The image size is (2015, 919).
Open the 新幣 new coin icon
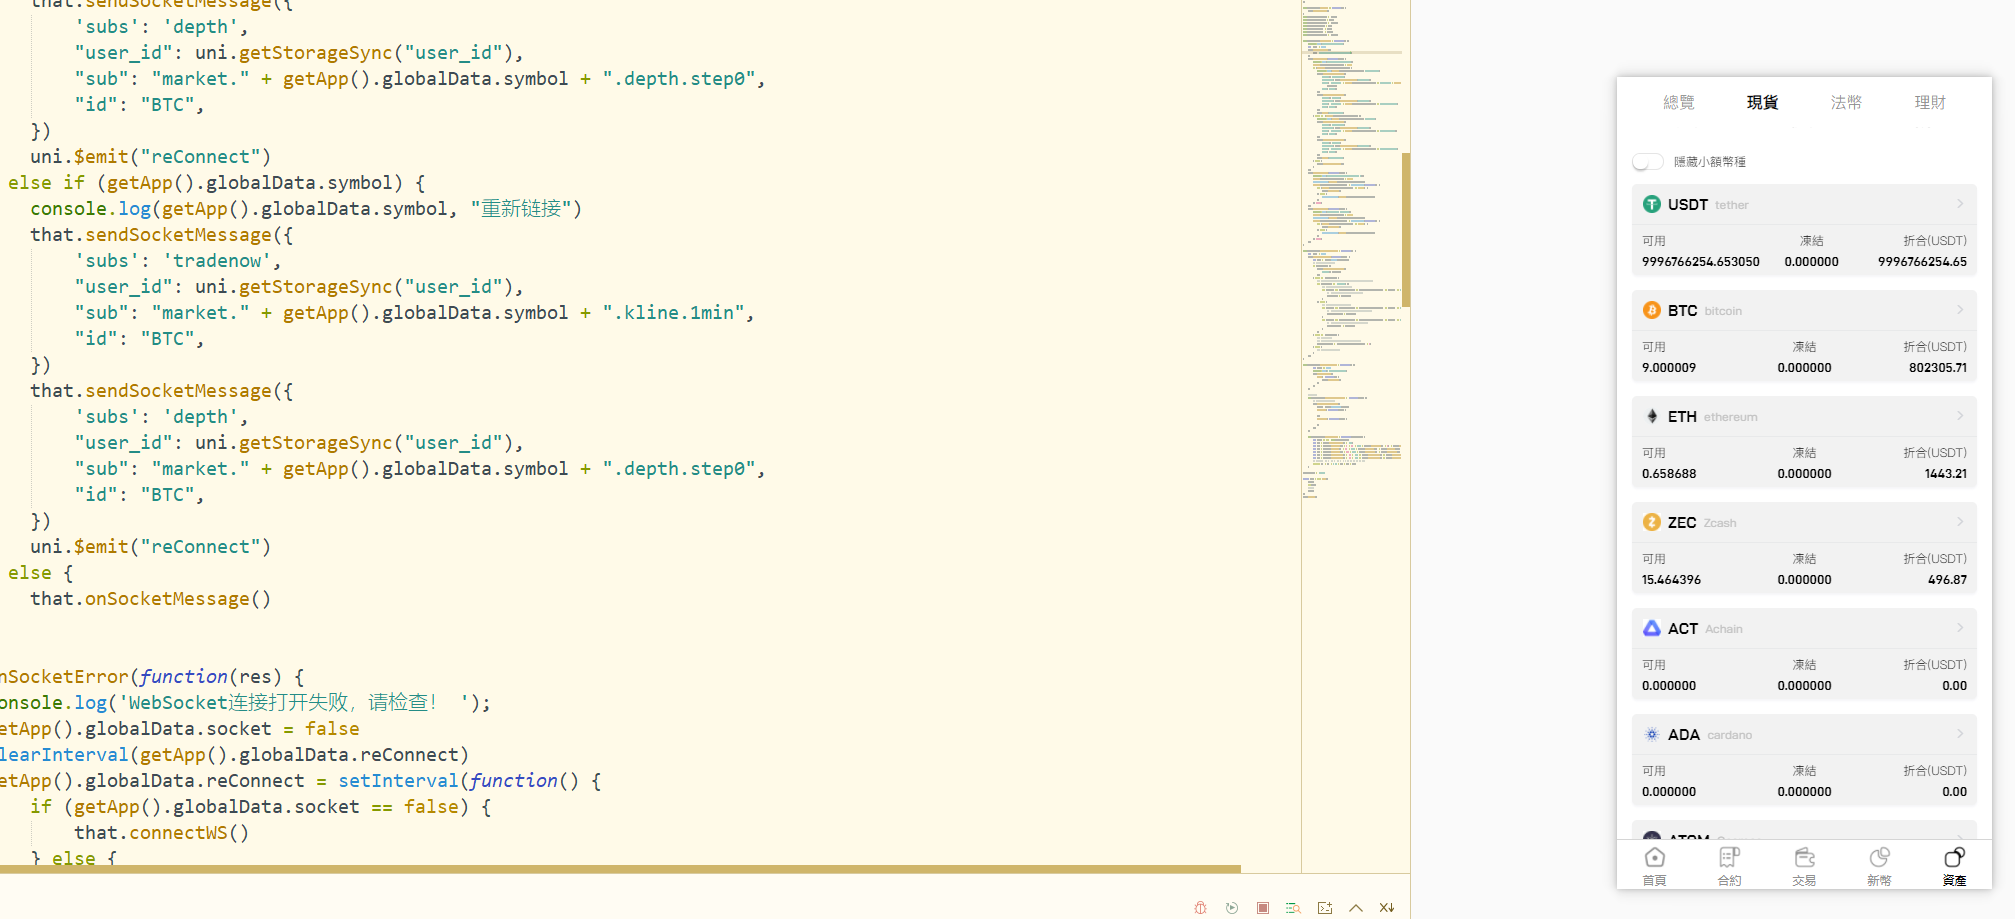pyautogui.click(x=1879, y=865)
